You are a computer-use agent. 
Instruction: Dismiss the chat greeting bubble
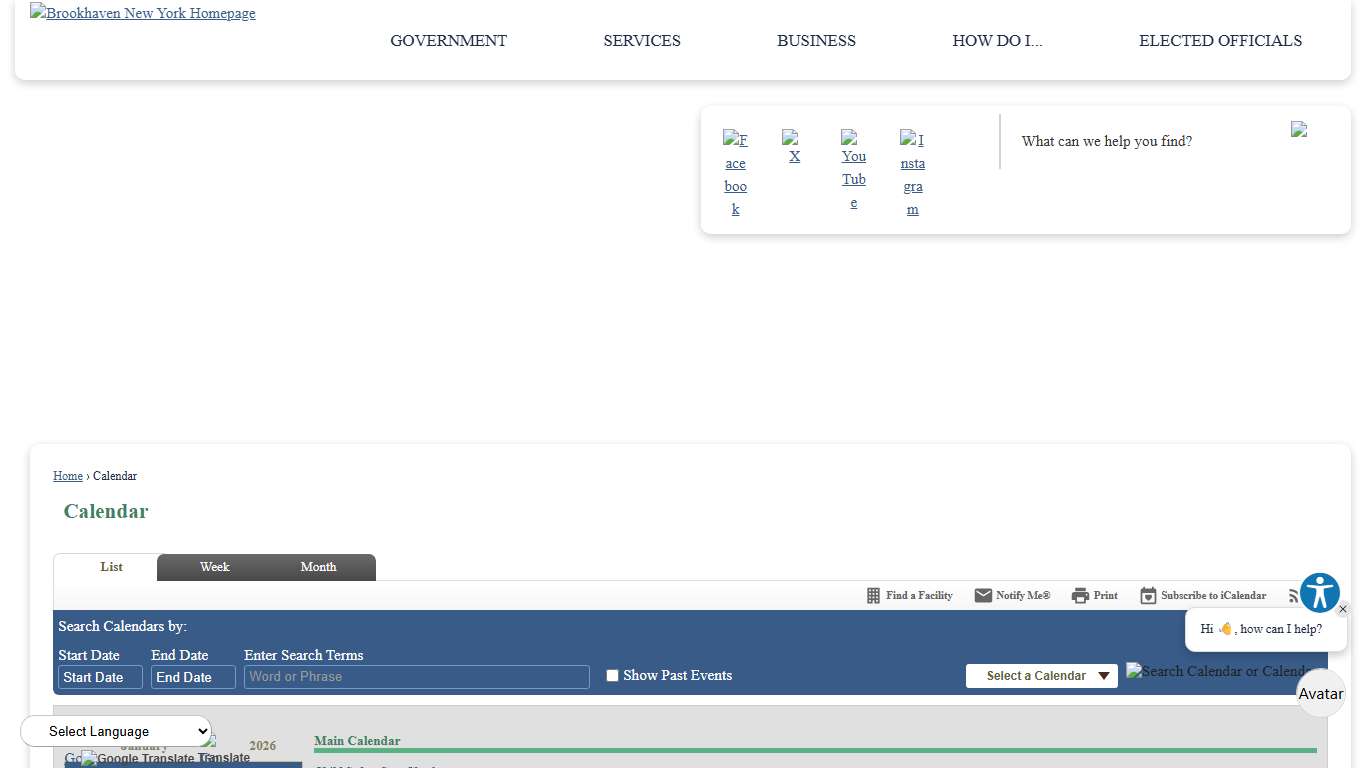pos(1342,609)
